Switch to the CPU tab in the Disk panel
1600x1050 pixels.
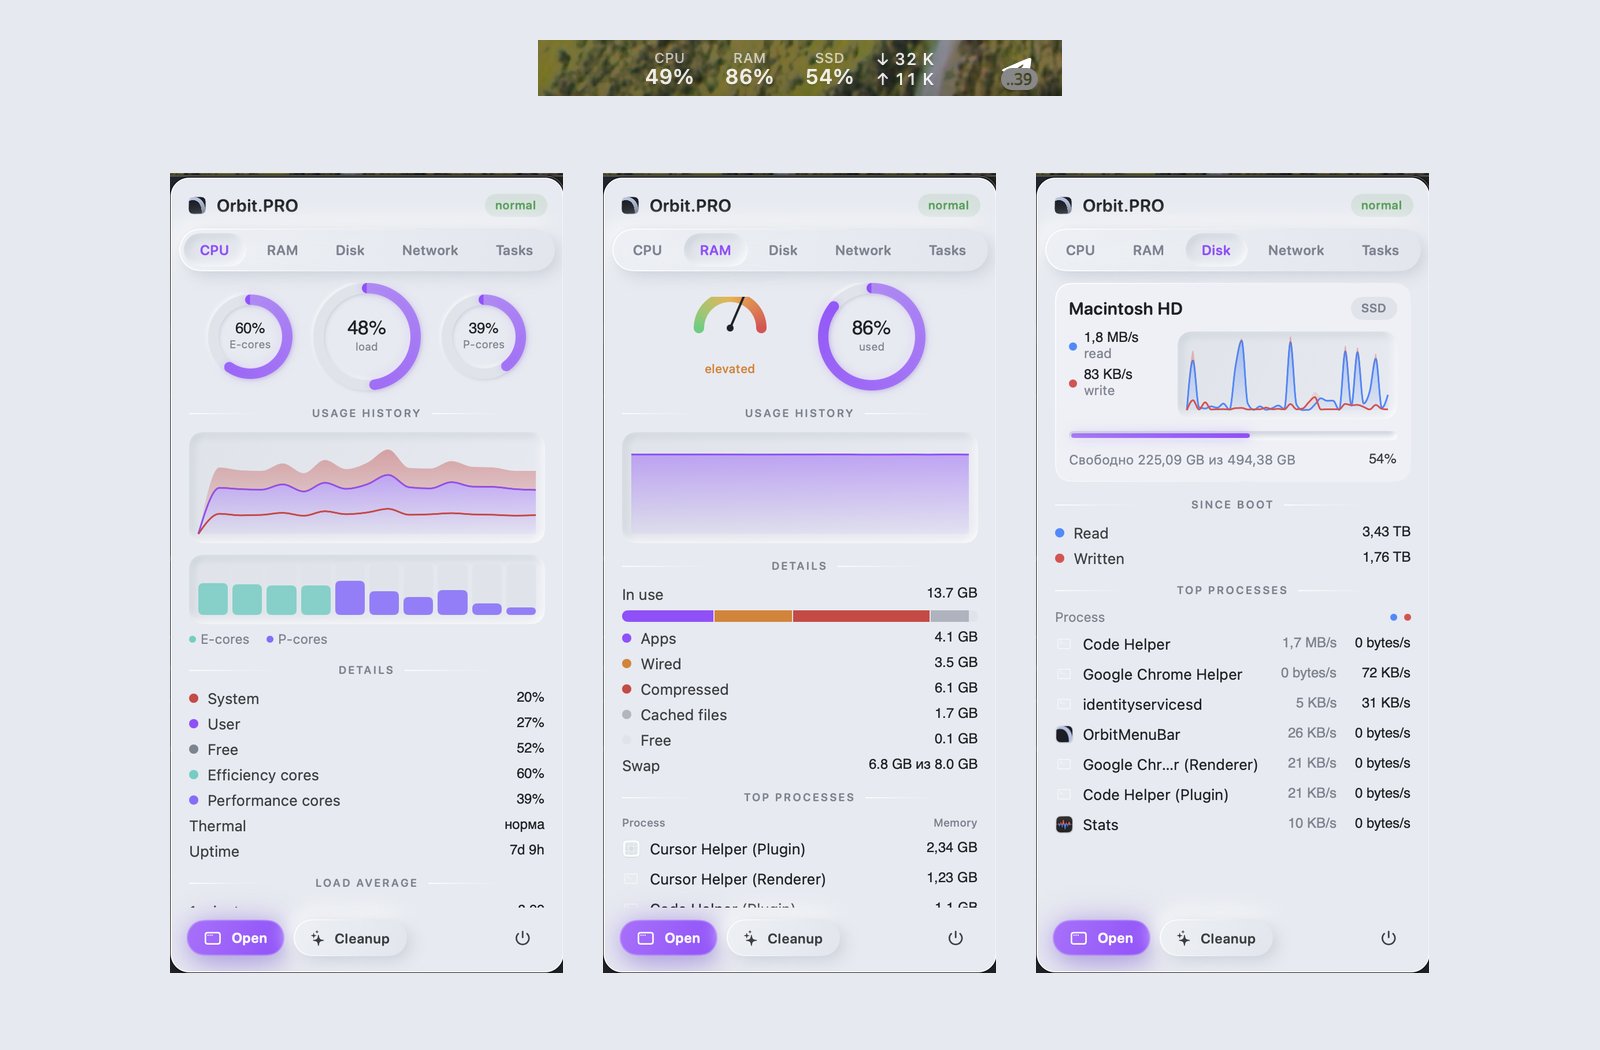click(x=1080, y=250)
